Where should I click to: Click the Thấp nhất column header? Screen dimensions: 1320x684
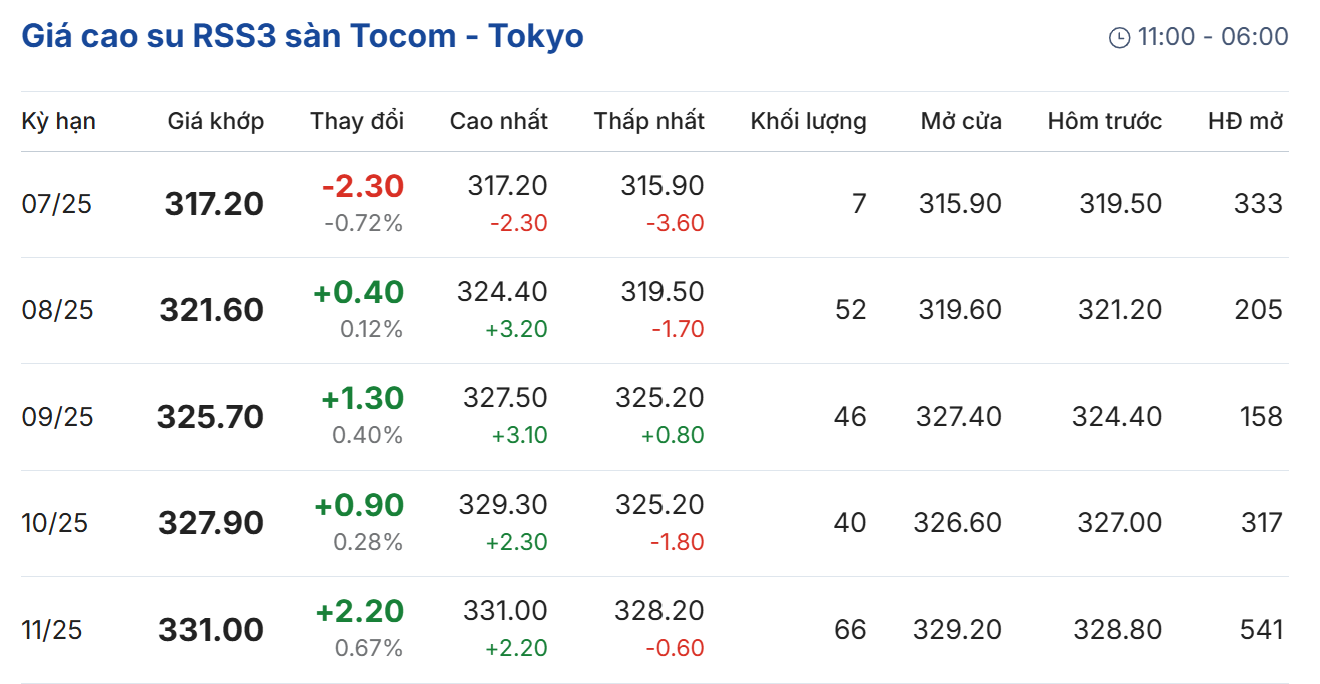(649, 122)
